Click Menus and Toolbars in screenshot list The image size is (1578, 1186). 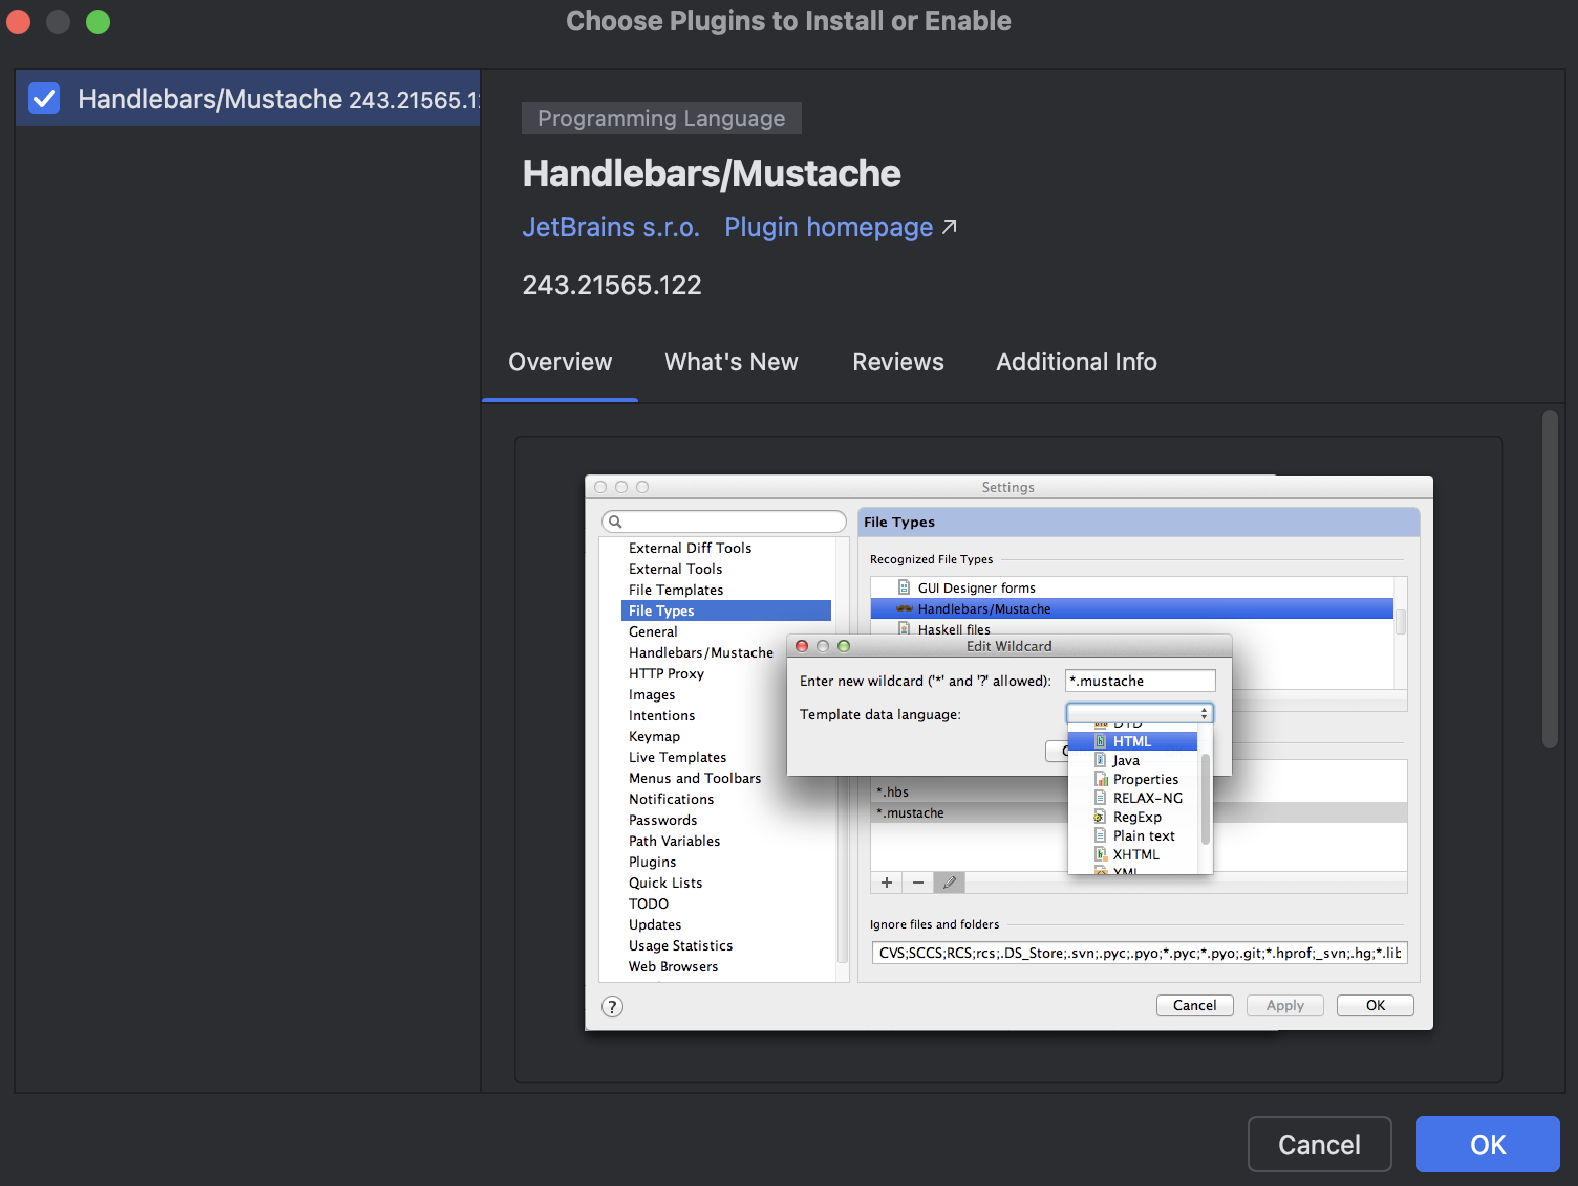click(695, 779)
